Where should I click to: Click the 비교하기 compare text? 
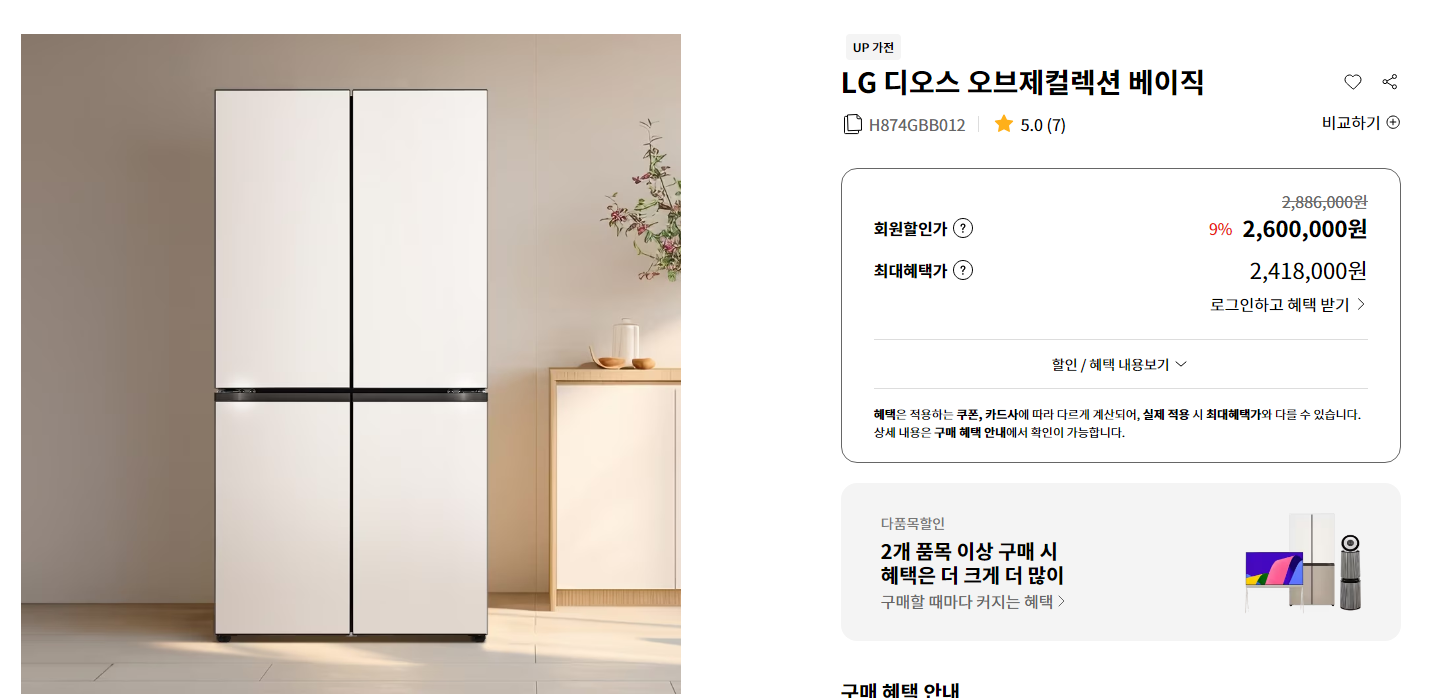1351,122
